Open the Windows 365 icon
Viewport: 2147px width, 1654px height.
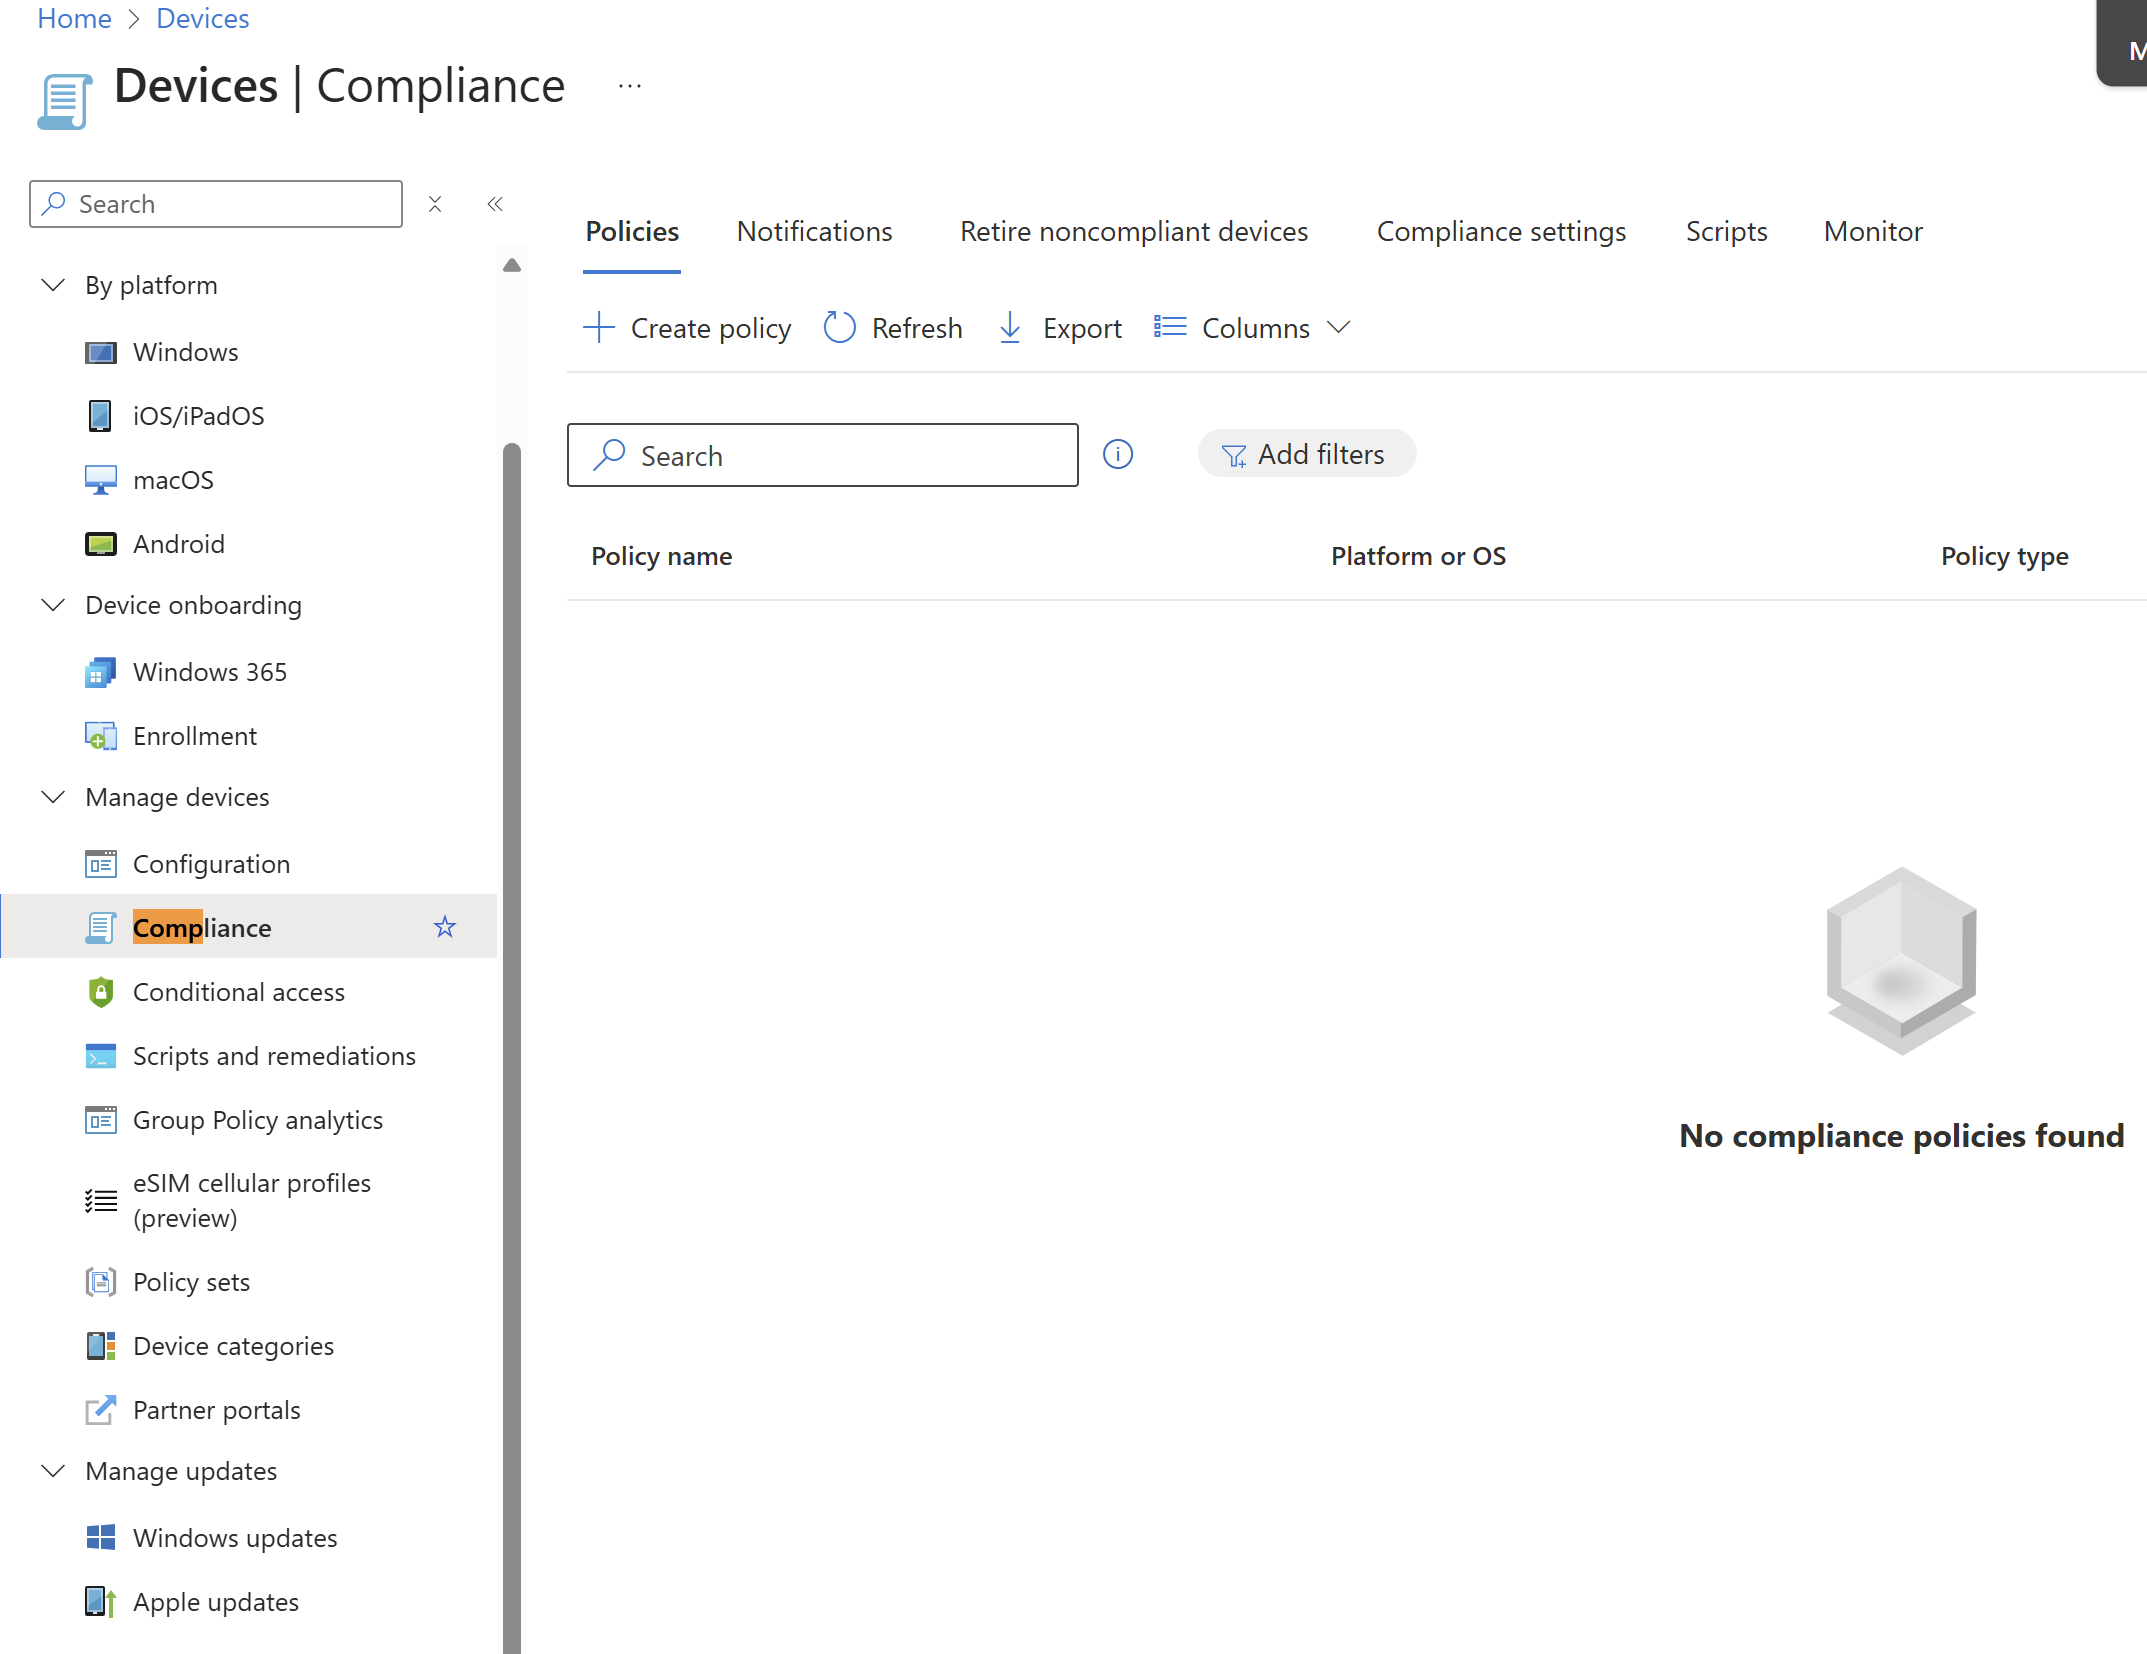[100, 672]
